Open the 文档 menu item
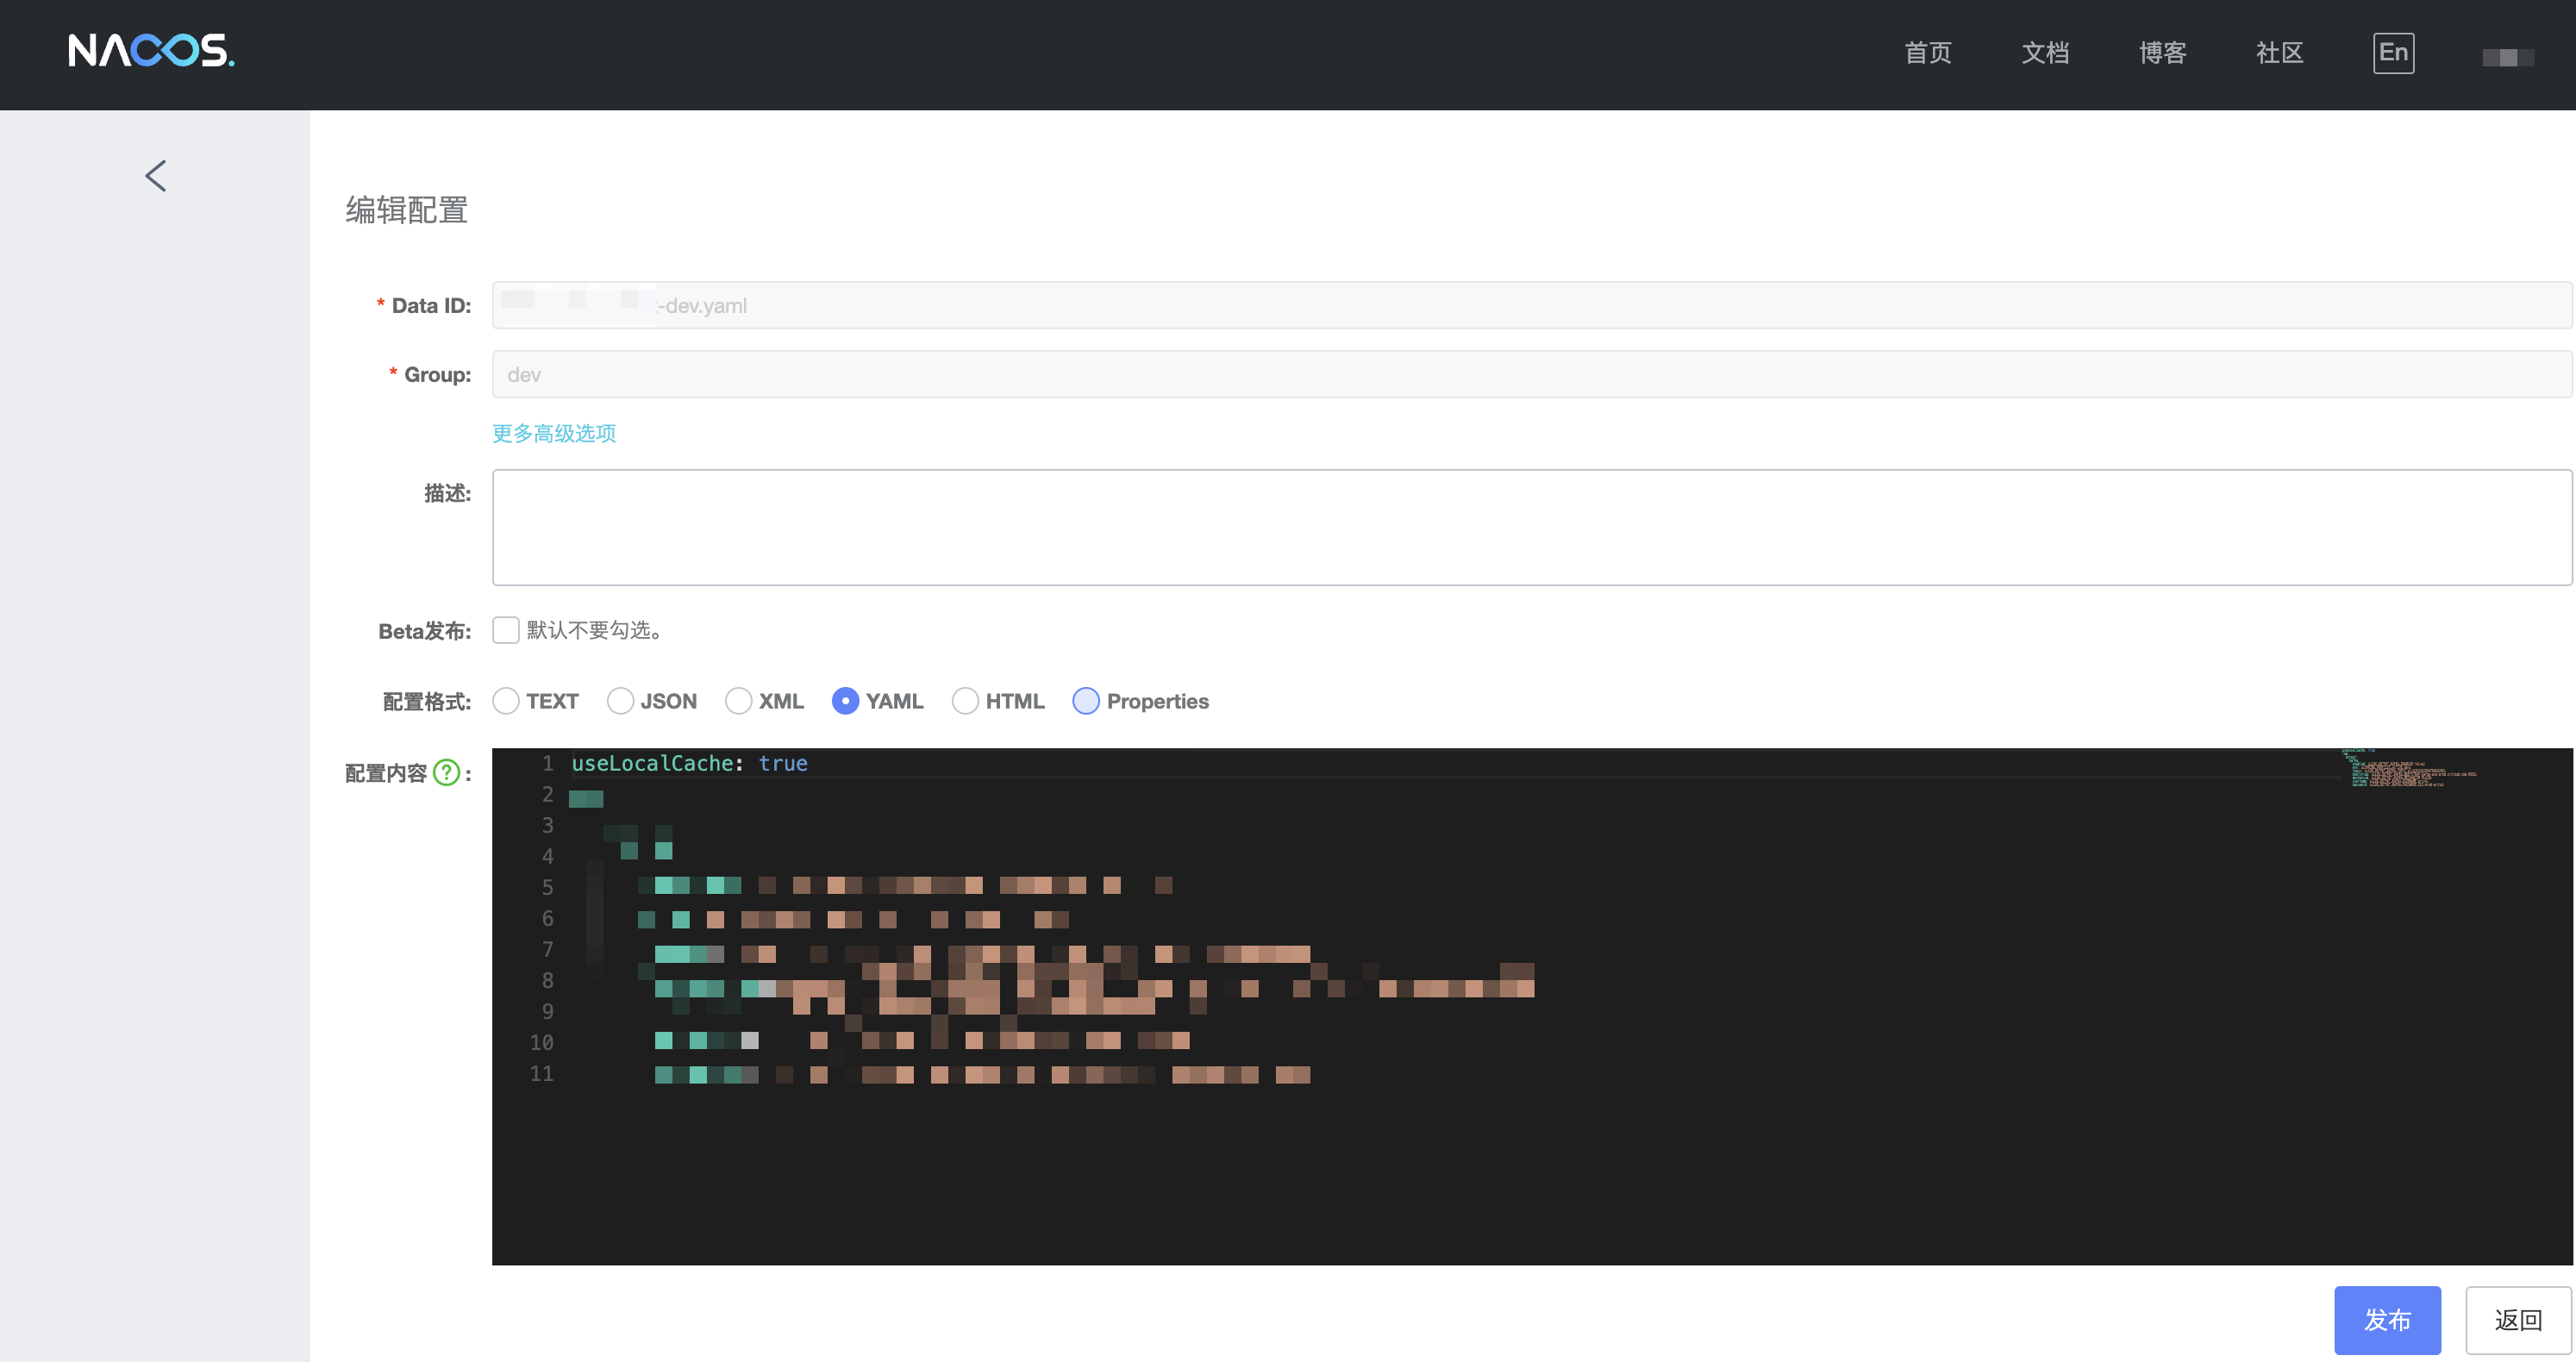2576x1362 pixels. (2045, 53)
